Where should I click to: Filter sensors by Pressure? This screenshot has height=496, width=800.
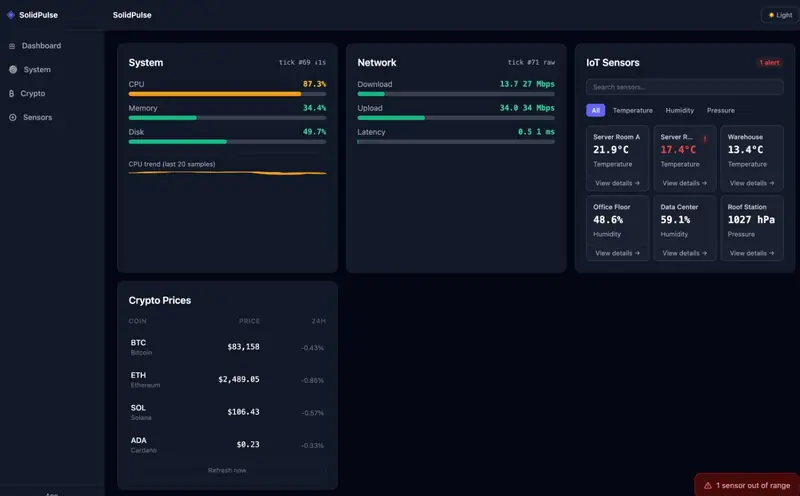tap(720, 110)
